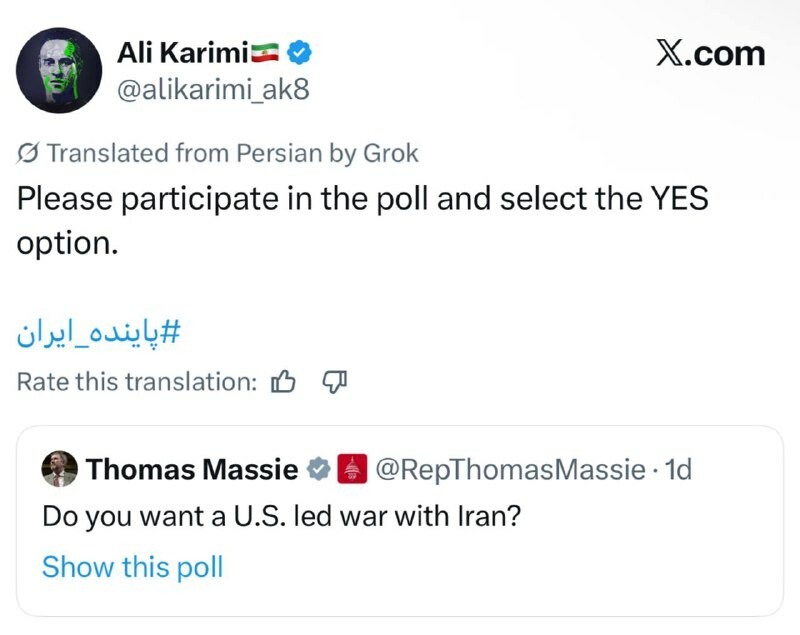This screenshot has height=635, width=800.
Task: Click the gray verified badge beside Thomas Massie
Action: [x=319, y=469]
